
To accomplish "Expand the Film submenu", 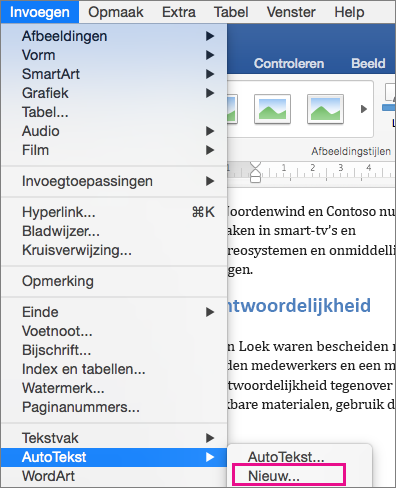I will [114, 150].
